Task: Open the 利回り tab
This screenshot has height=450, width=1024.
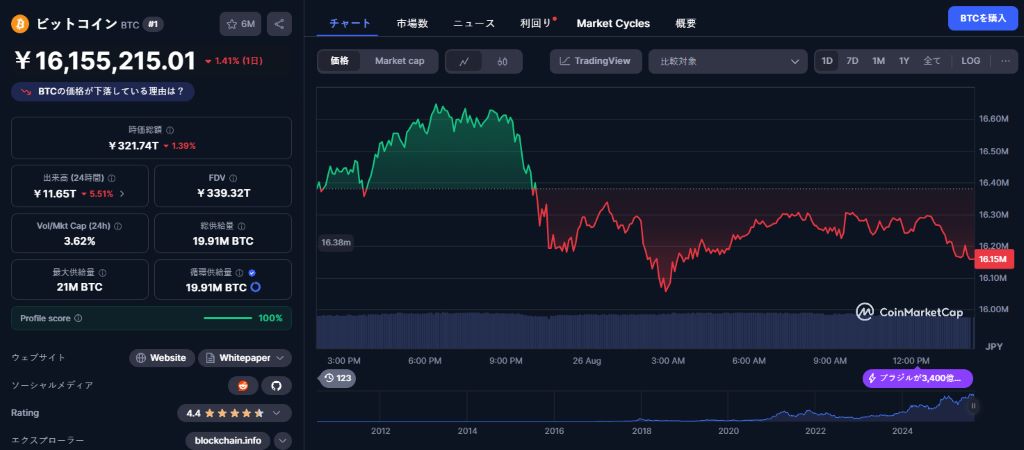Action: click(536, 23)
